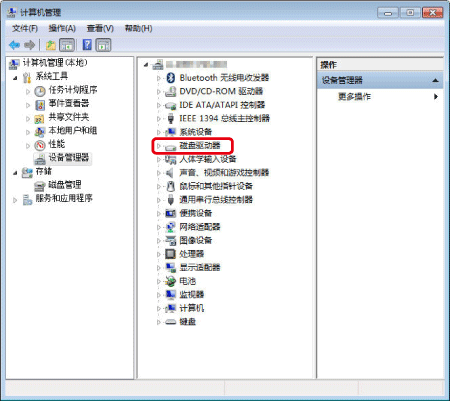This screenshot has width=450, height=401.
Task: Open the 文件(F) menu
Action: tap(25, 28)
